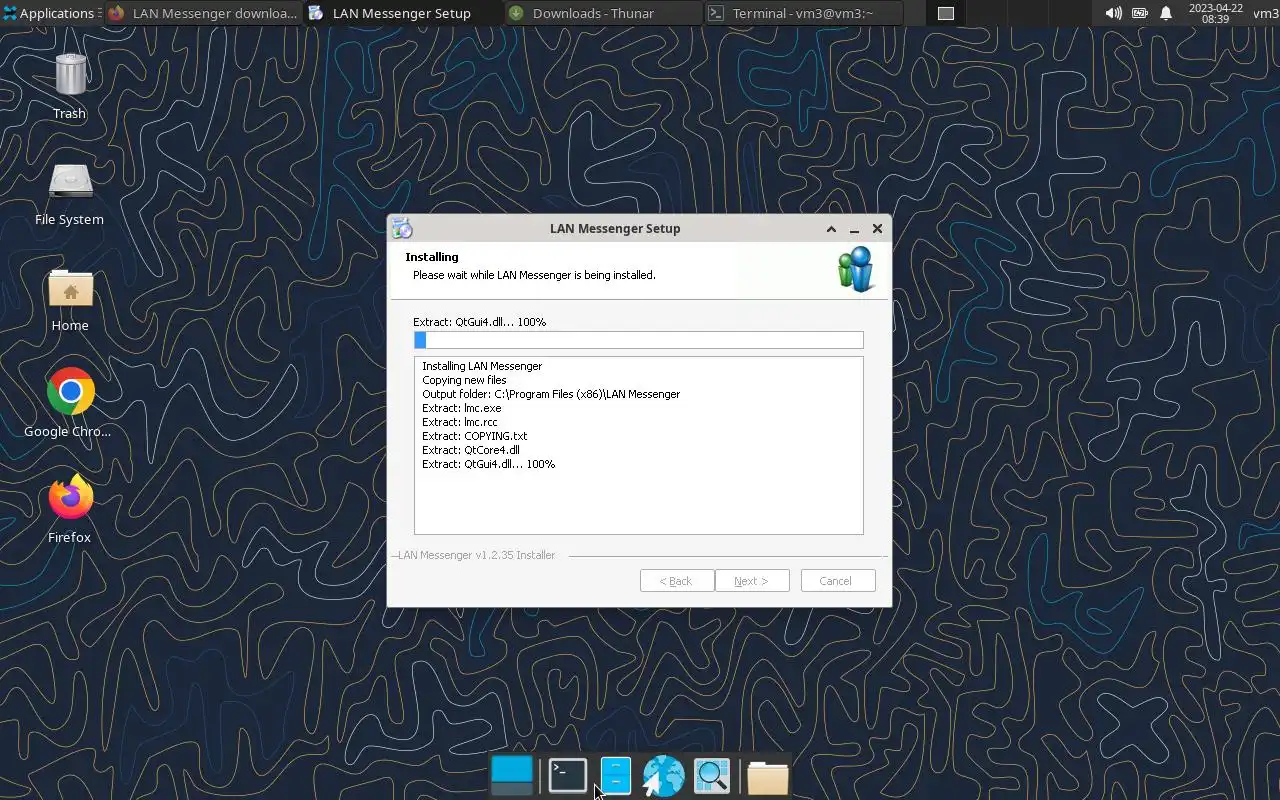Open the notifications bell icon
The width and height of the screenshot is (1280, 800).
1166,13
